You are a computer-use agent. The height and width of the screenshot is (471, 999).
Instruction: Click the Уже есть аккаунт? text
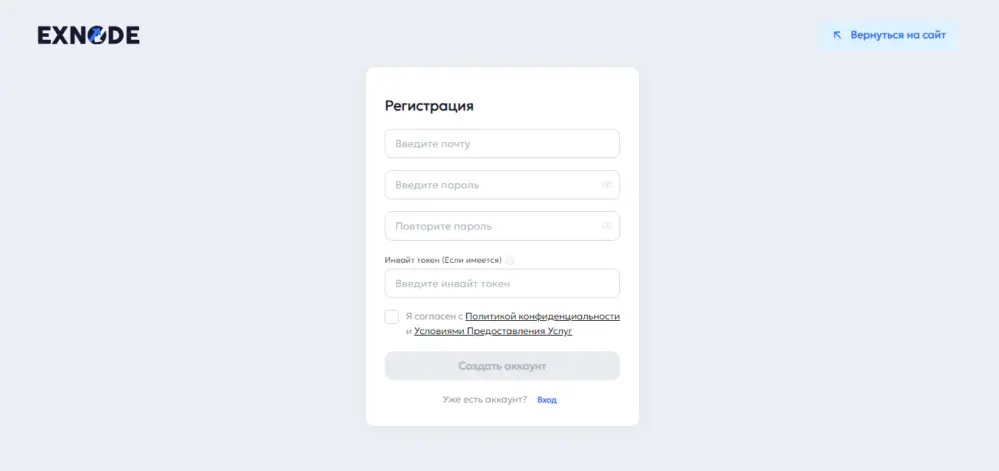[484, 400]
